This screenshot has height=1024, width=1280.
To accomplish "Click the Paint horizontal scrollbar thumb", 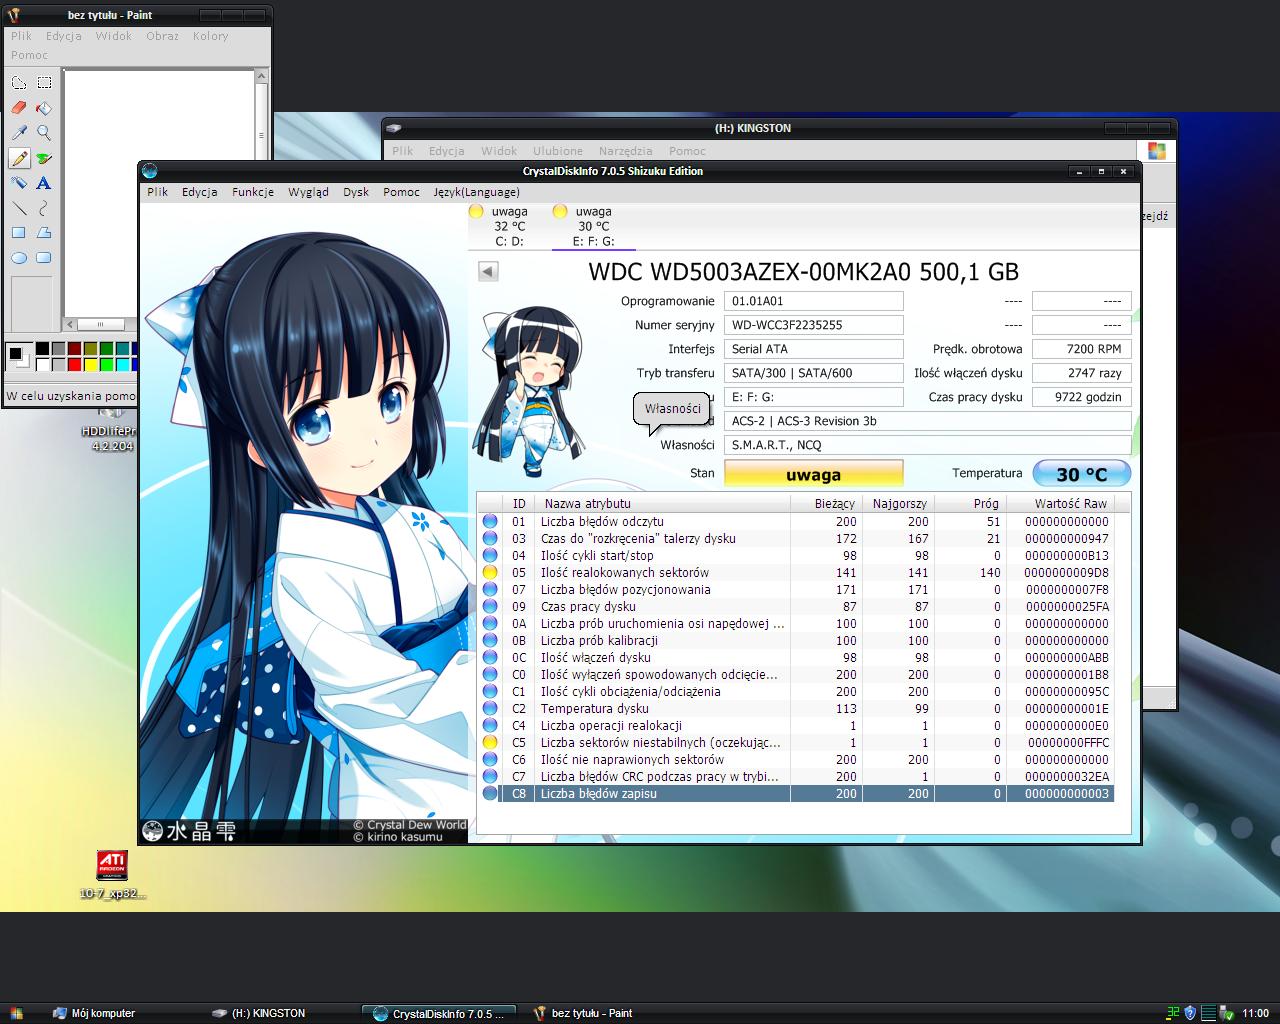I will 100,324.
